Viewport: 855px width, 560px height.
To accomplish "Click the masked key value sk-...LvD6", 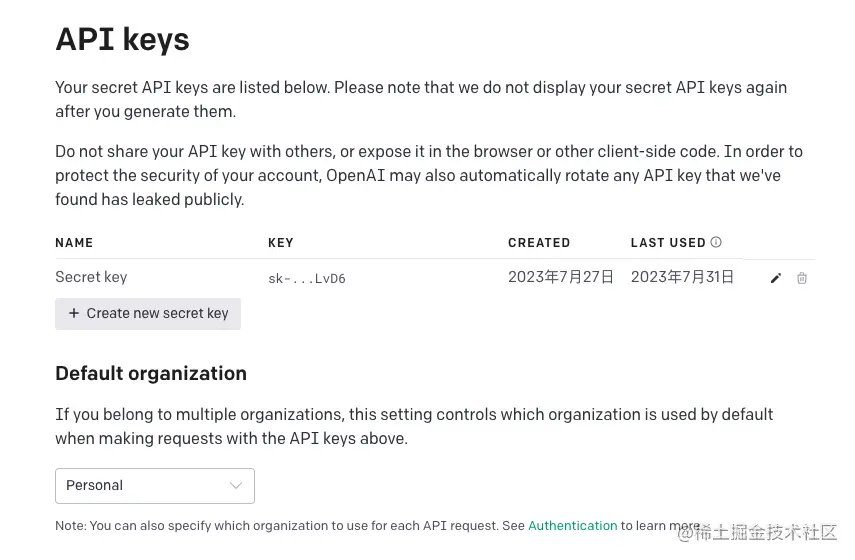I will [x=307, y=279].
